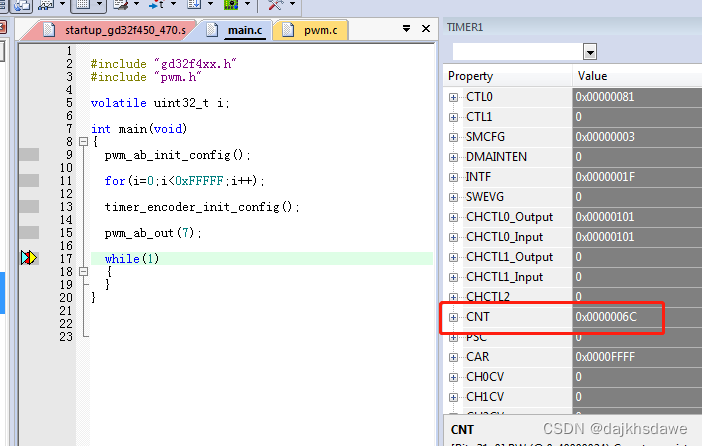702x446 pixels.
Task: Open dropdown arrow beside the toolbox icon
Action: [292, 4]
